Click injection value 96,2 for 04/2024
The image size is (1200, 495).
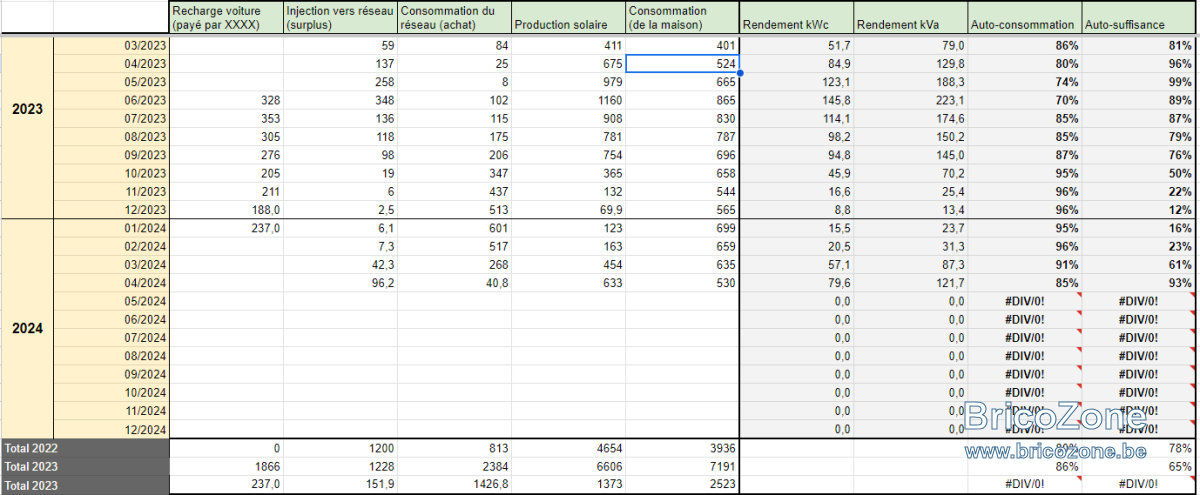pyautogui.click(x=340, y=283)
